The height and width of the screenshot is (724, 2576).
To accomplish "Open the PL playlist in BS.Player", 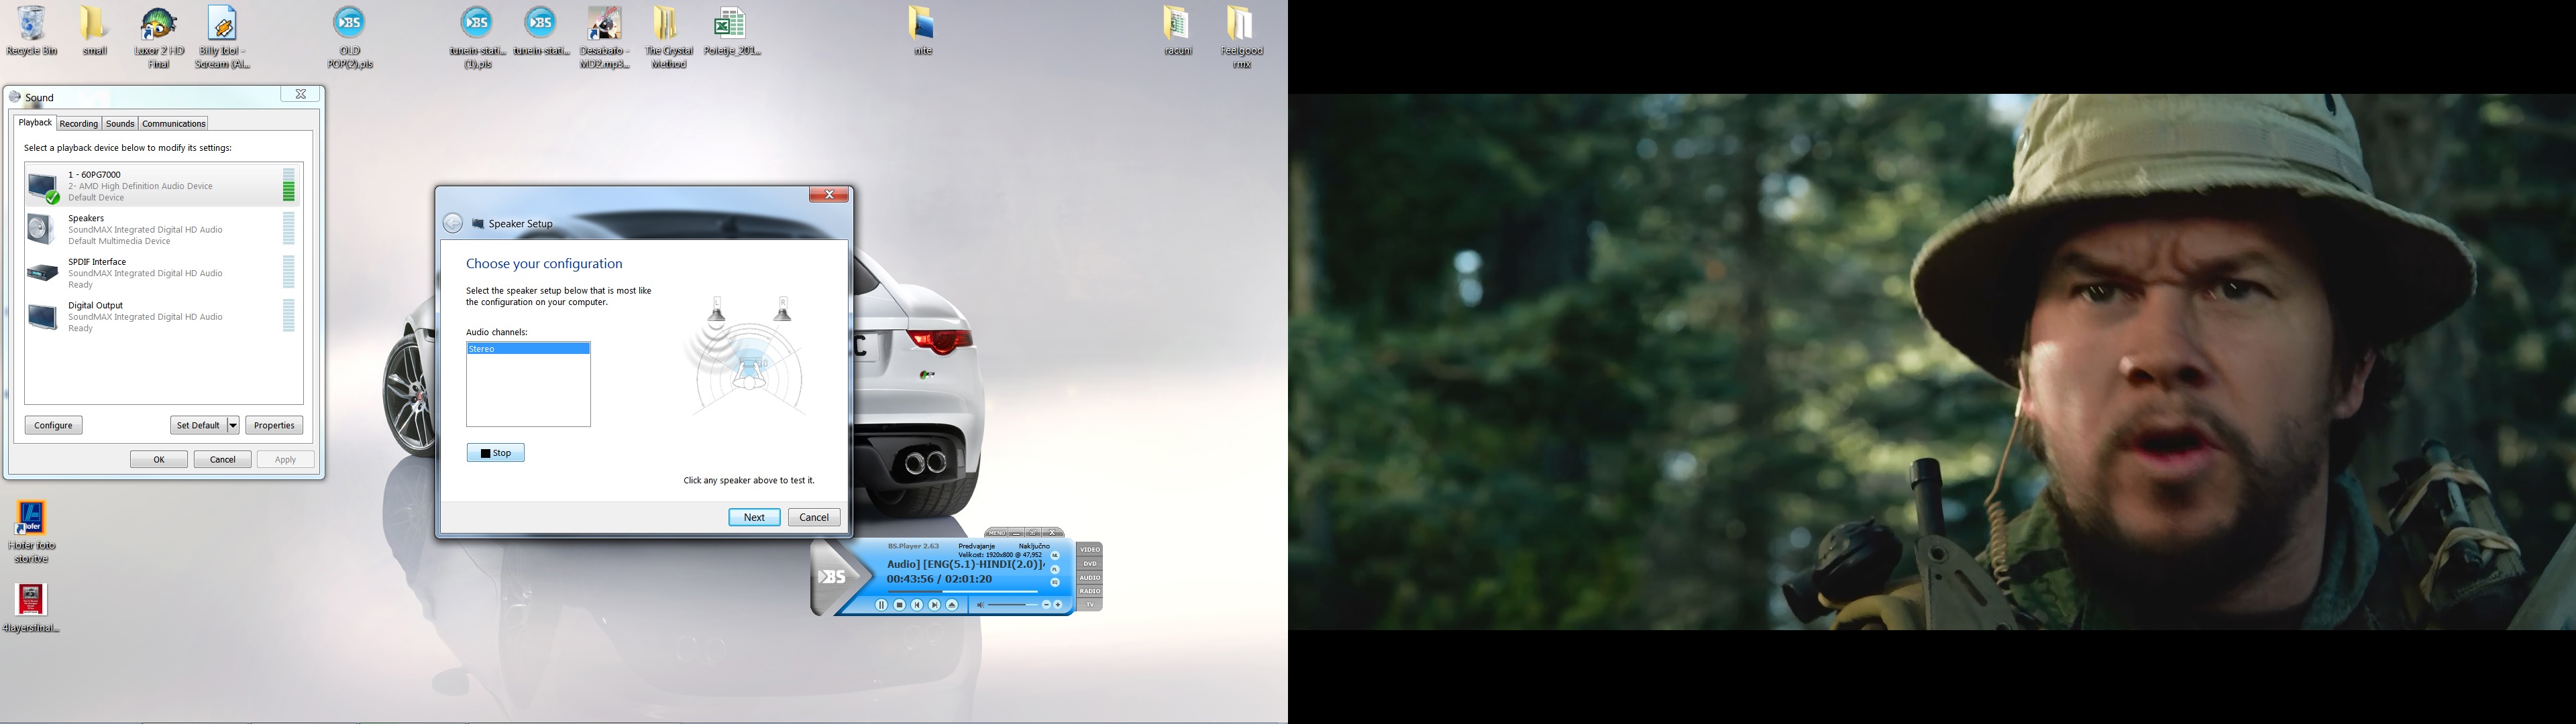I will click(x=1055, y=570).
